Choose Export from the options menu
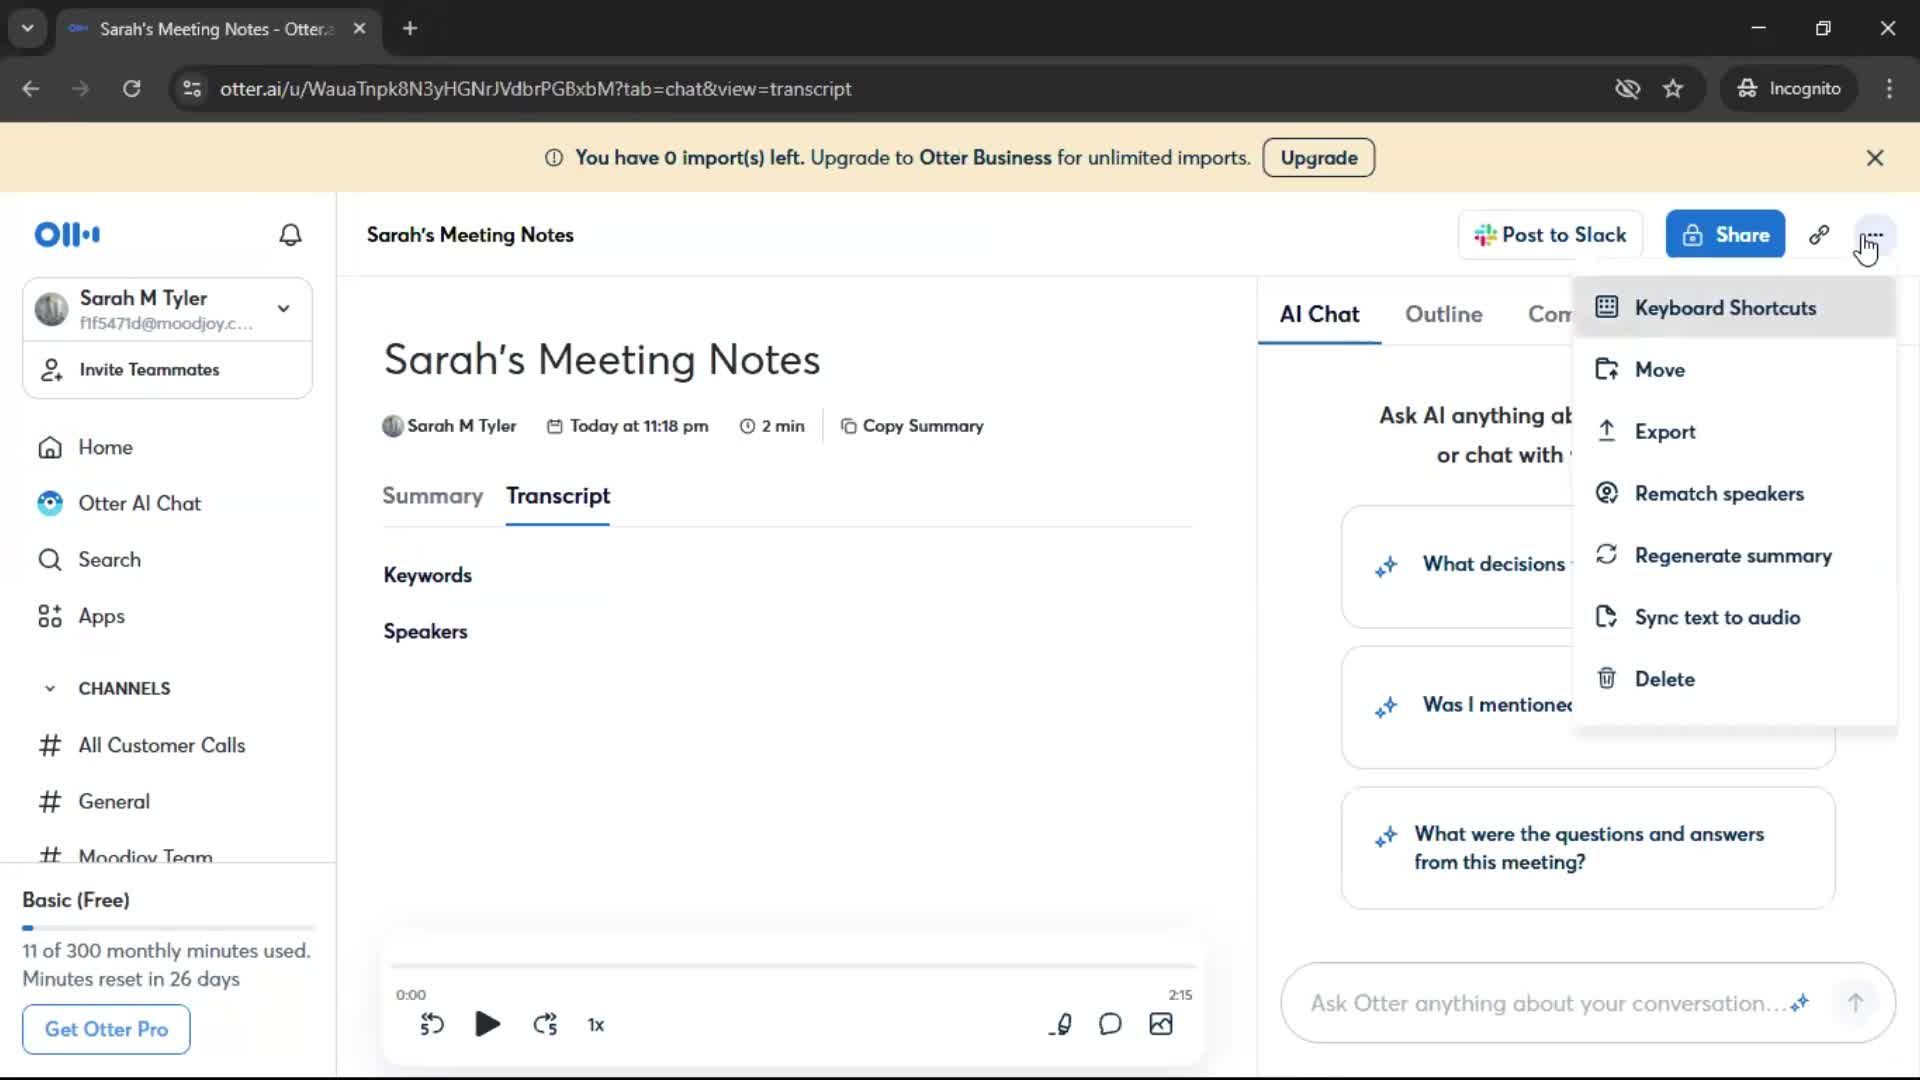1920x1080 pixels. coord(1734,432)
